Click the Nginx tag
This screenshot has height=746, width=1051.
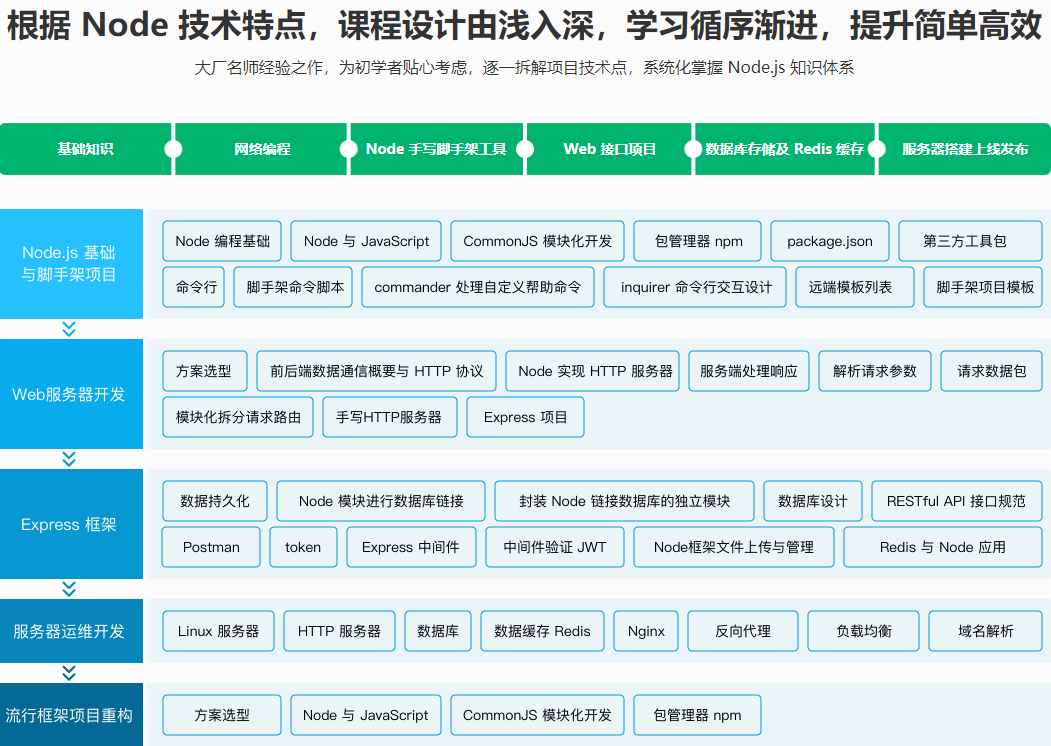tap(646, 631)
